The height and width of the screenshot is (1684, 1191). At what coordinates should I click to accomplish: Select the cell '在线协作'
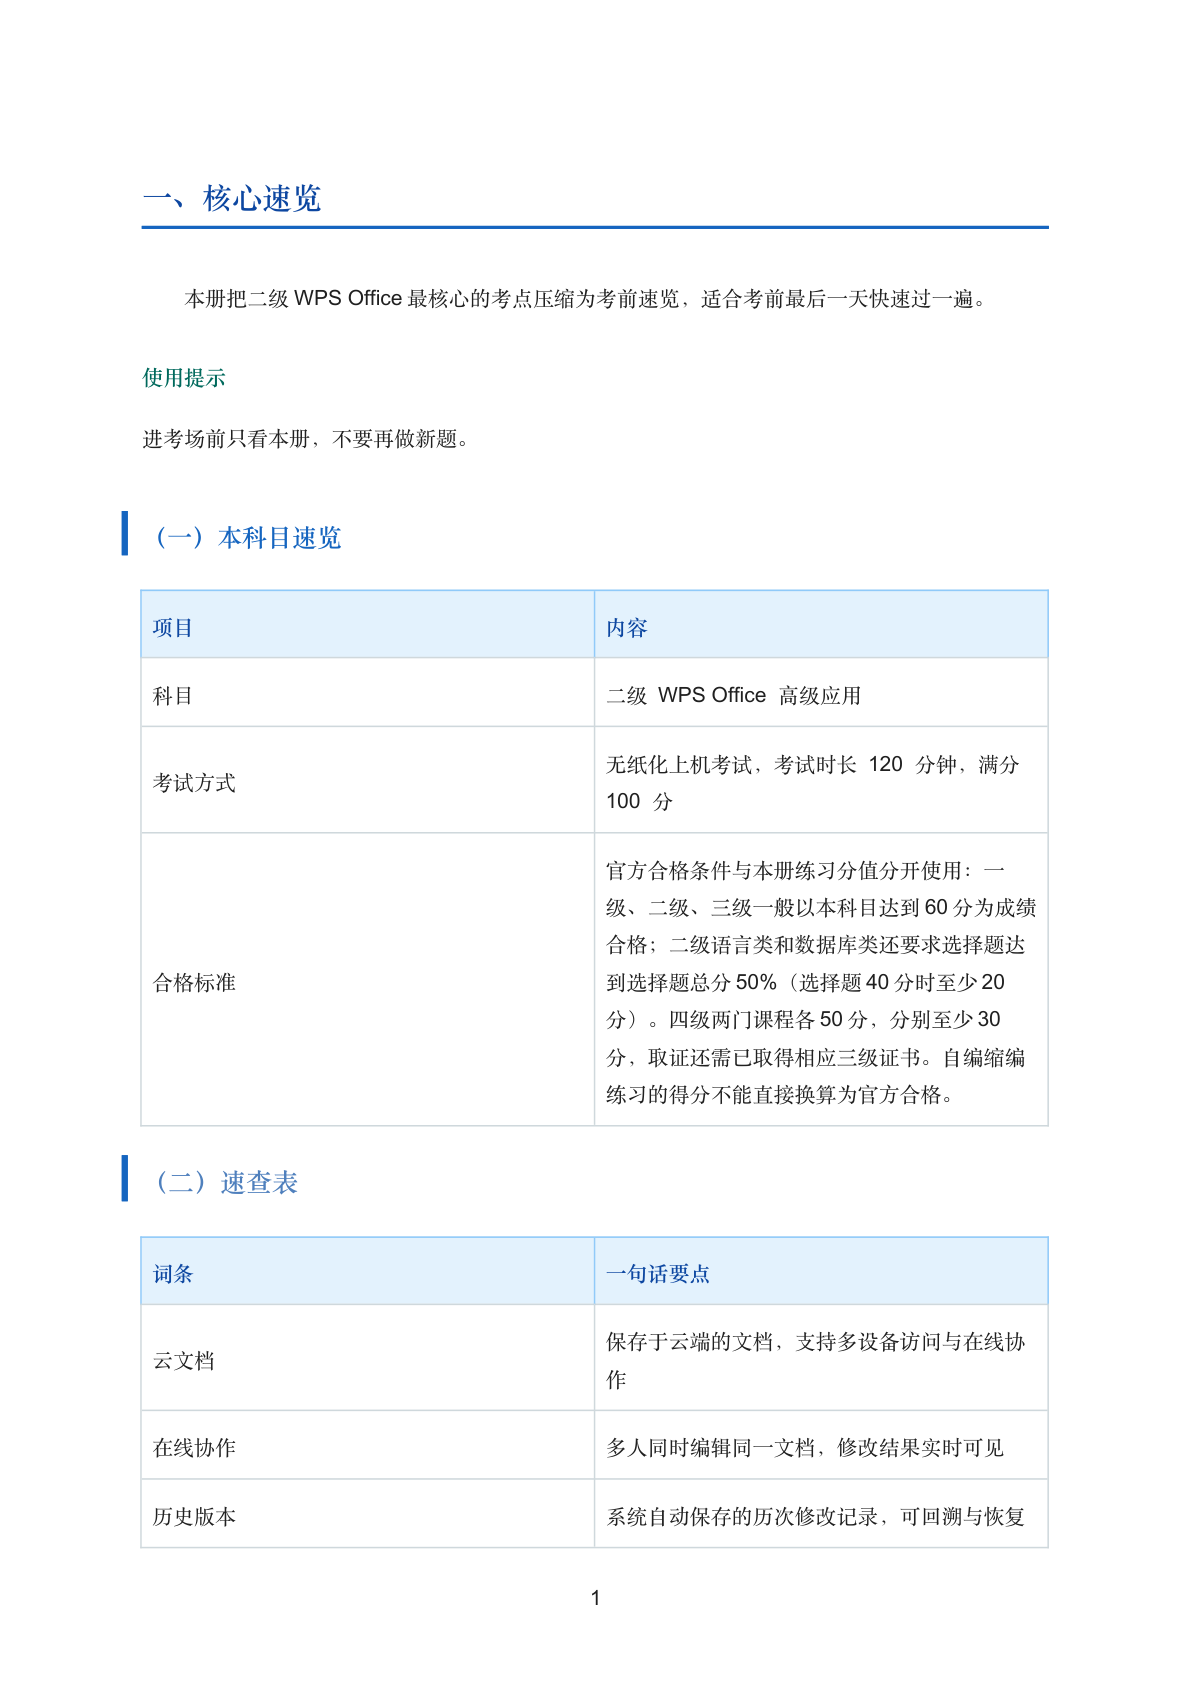(368, 1445)
